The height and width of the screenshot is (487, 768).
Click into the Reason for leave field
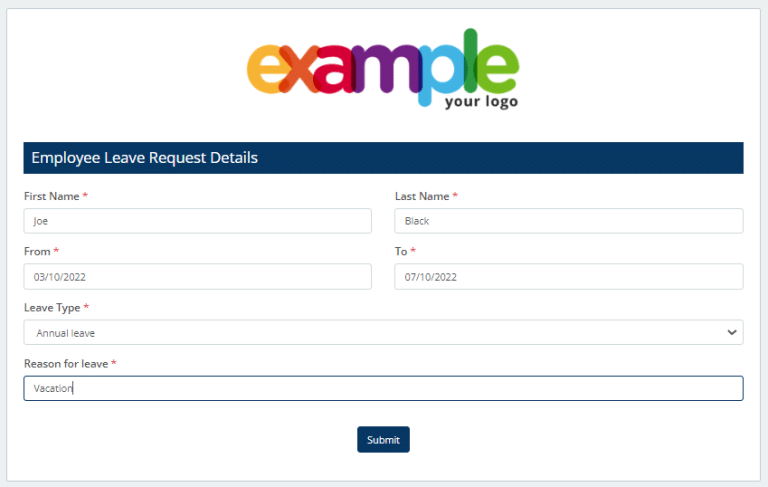coord(383,388)
